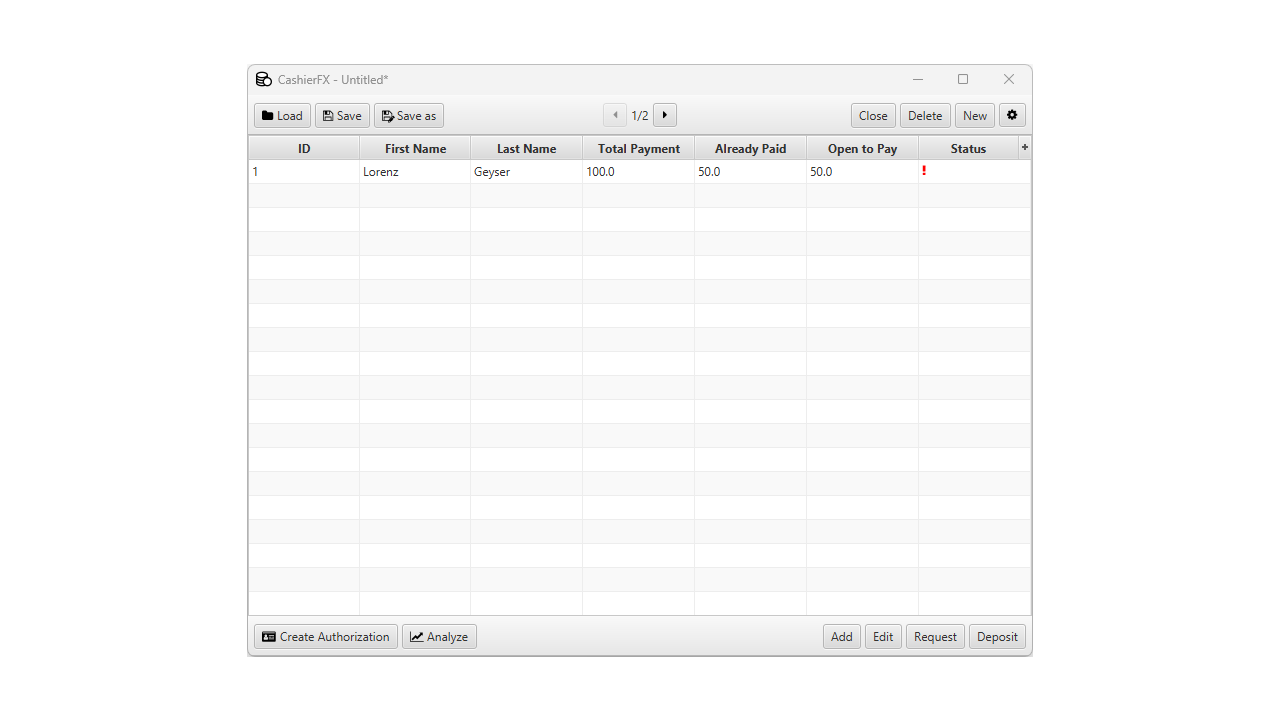Screen dimensions: 1280x720
Task: Go to the next page arrow
Action: [x=665, y=115]
